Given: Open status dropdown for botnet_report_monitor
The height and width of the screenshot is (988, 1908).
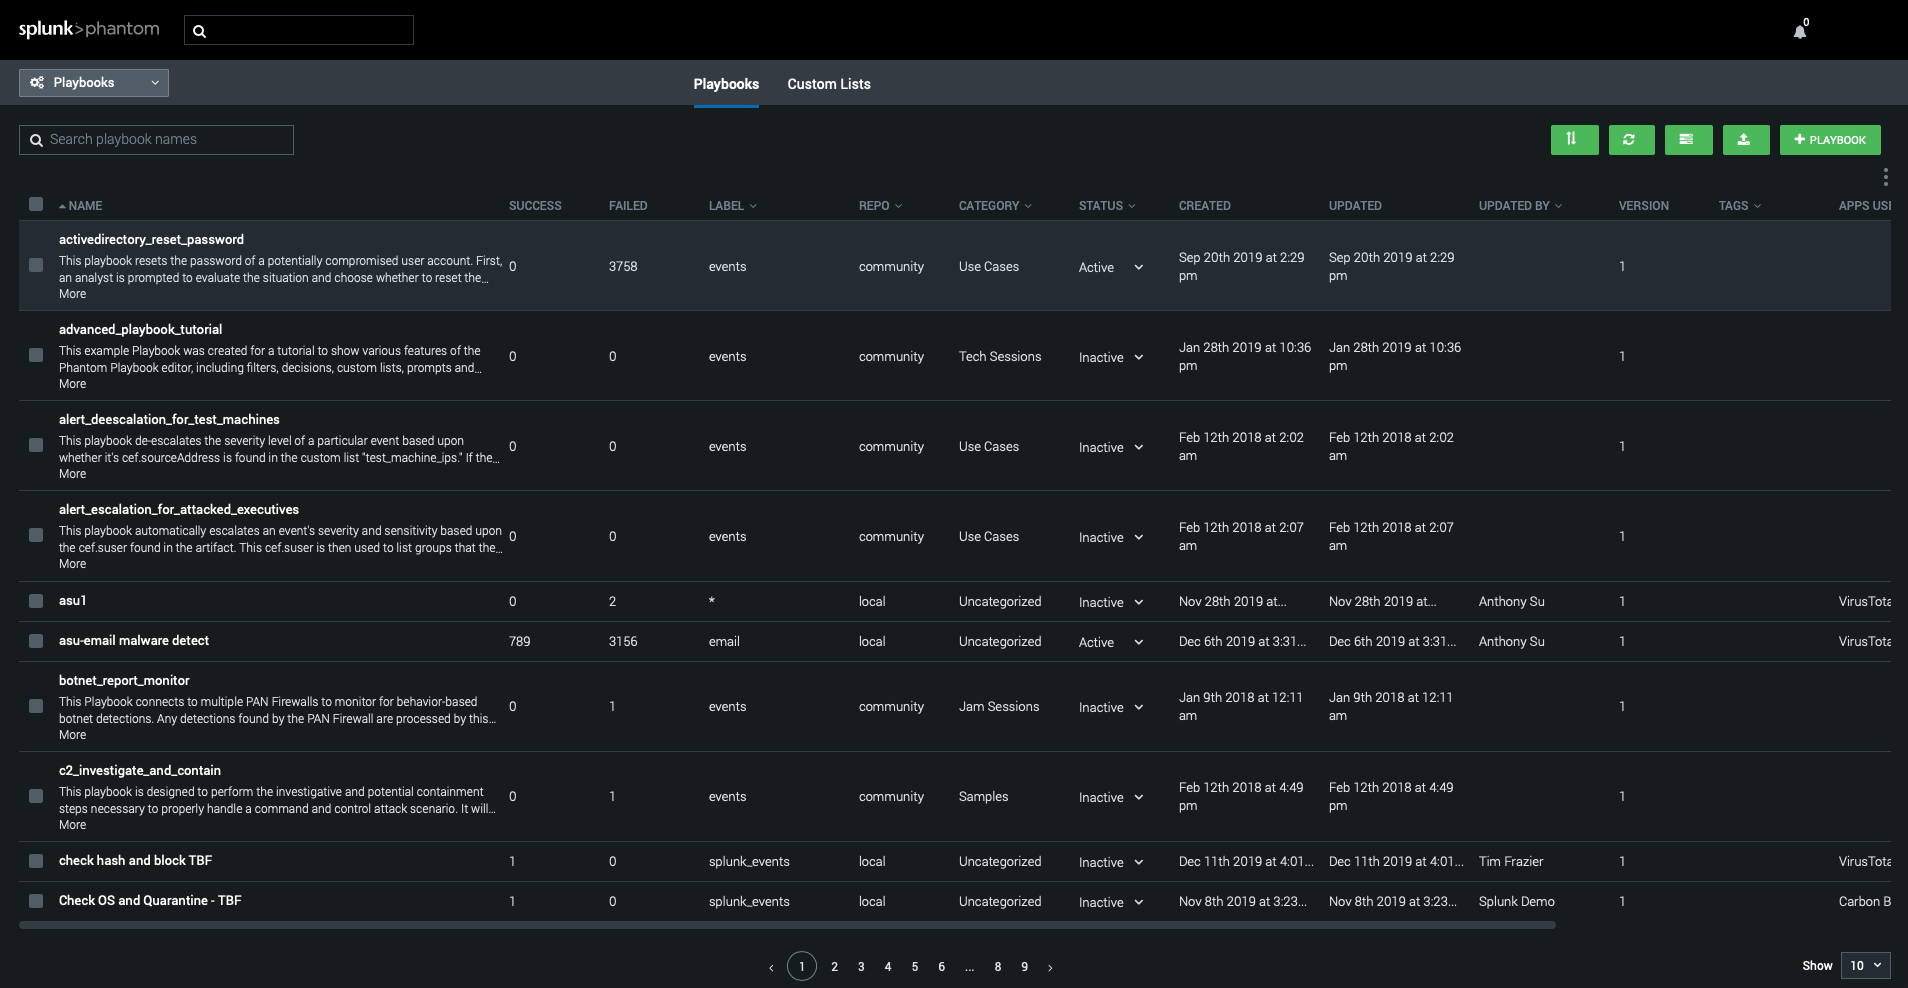Looking at the screenshot, I should pos(1111,707).
